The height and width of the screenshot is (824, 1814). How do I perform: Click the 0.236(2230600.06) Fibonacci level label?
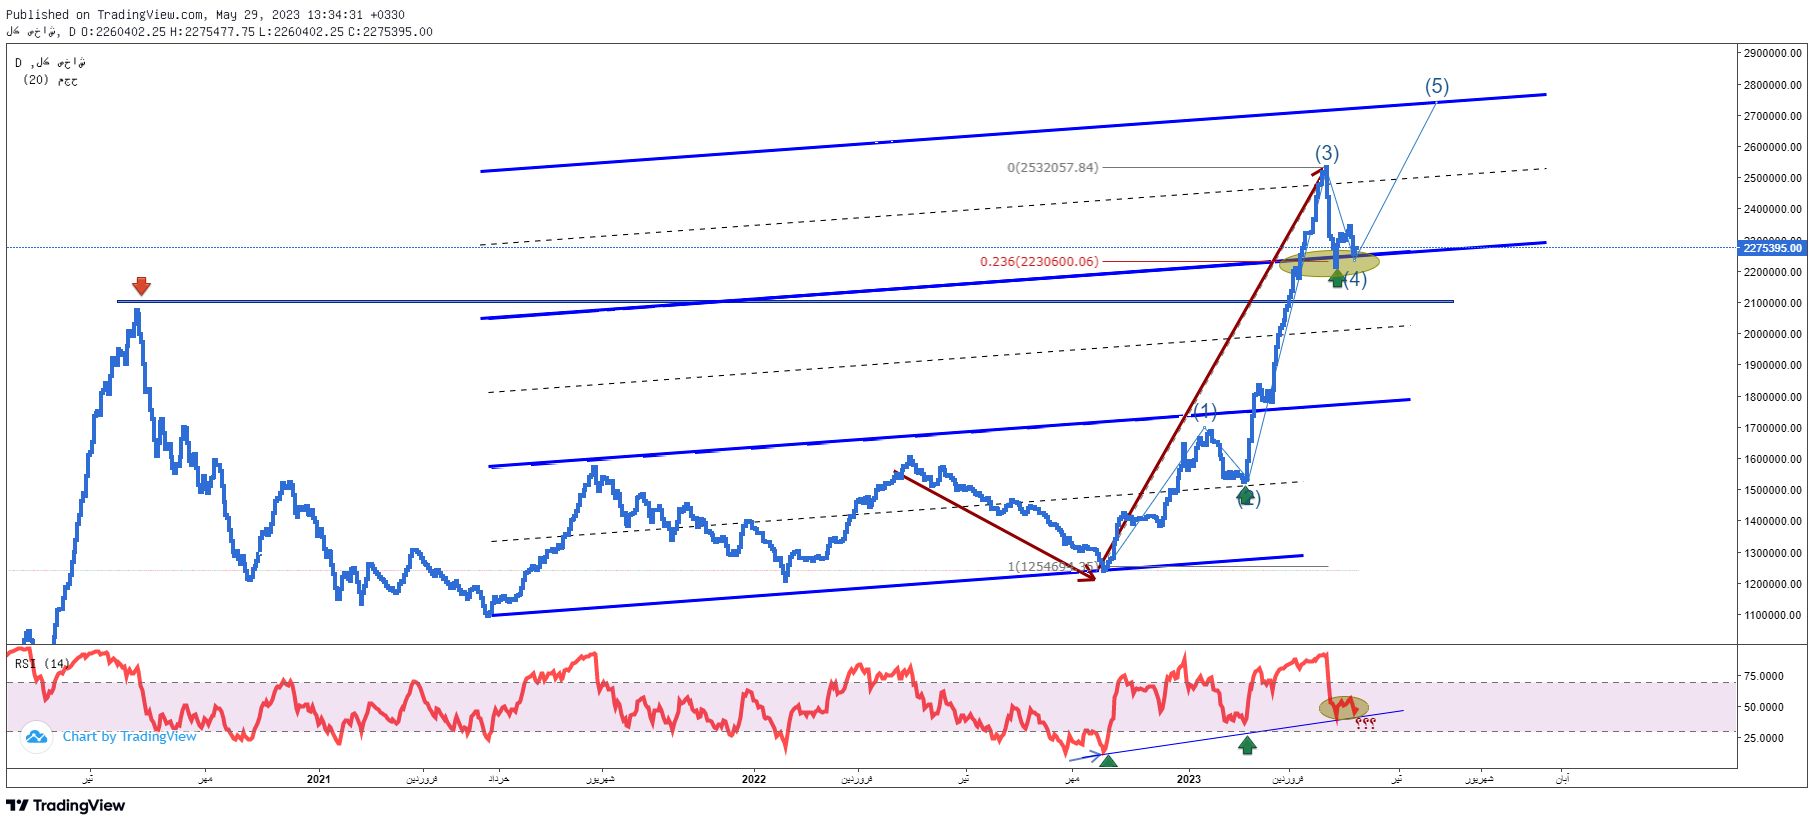[x=1038, y=262]
